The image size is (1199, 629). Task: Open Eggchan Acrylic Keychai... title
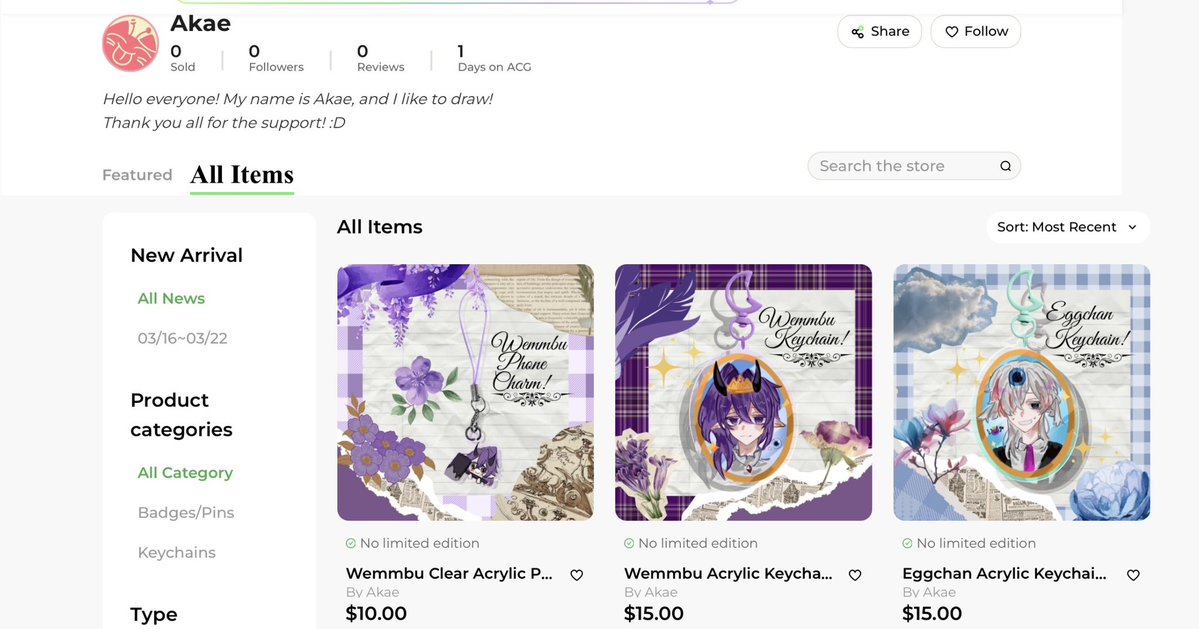pos(1004,574)
